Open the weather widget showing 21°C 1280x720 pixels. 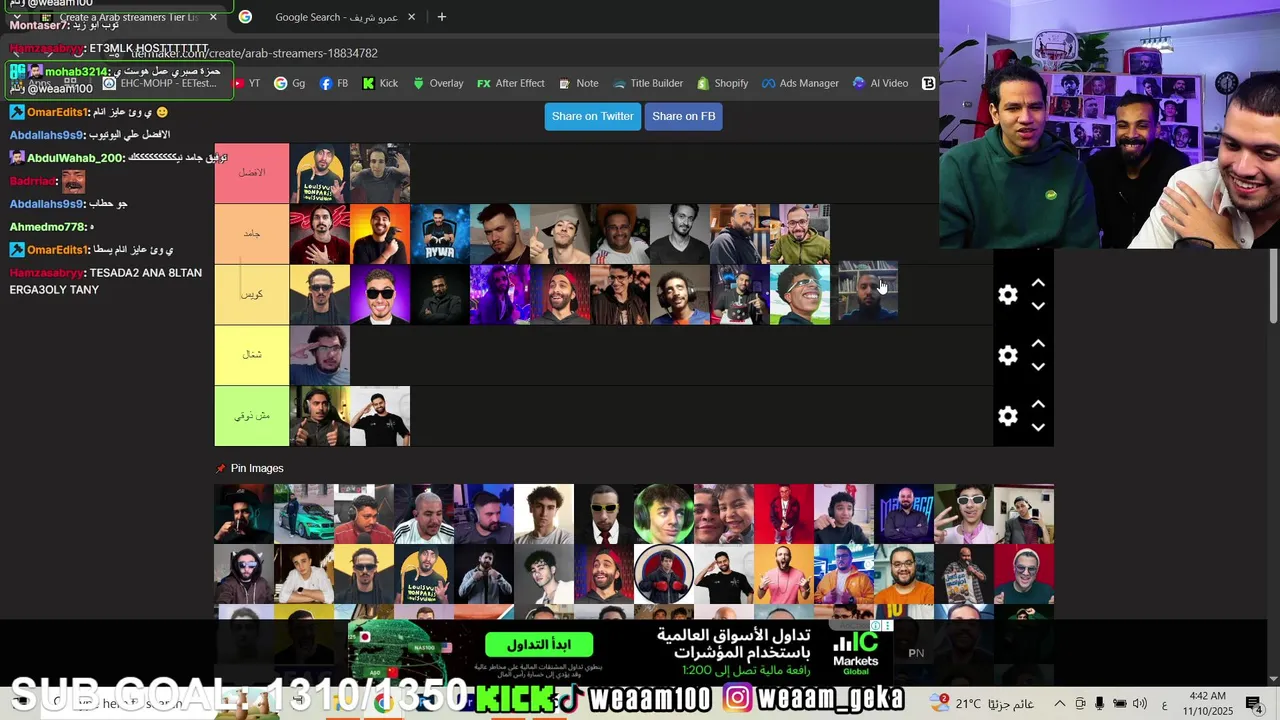coord(983,704)
